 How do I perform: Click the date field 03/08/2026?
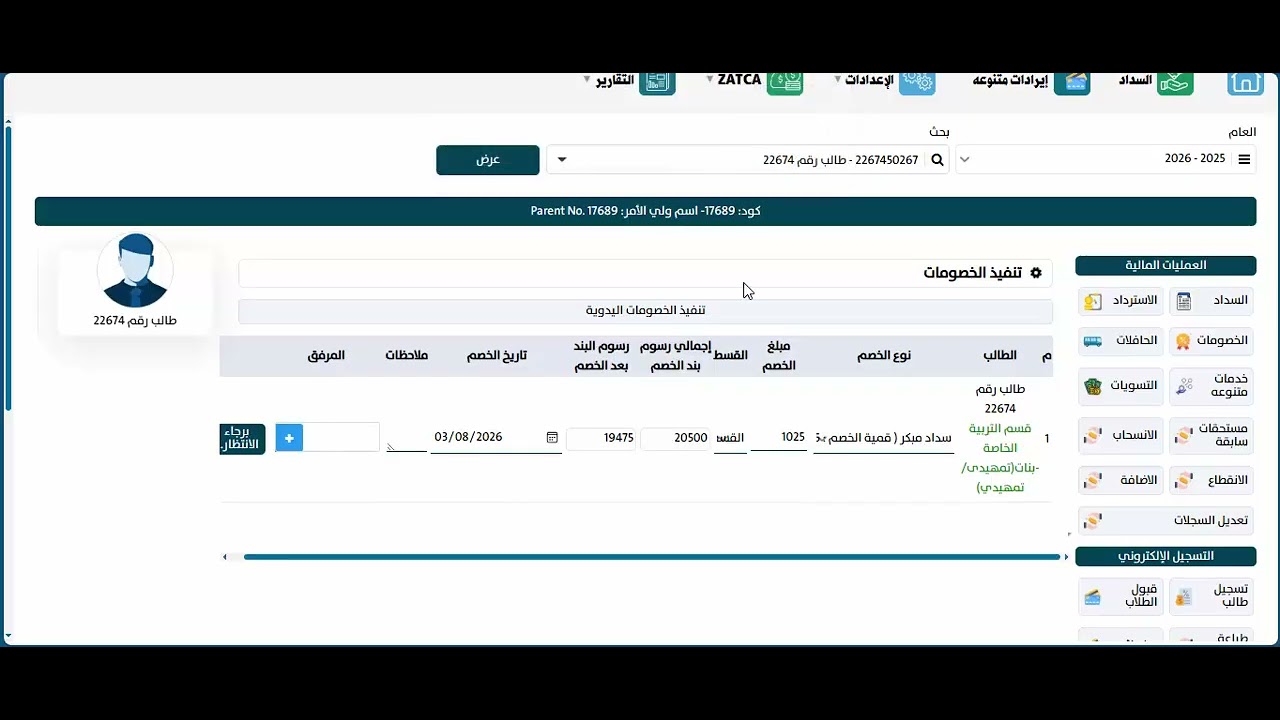pyautogui.click(x=496, y=438)
